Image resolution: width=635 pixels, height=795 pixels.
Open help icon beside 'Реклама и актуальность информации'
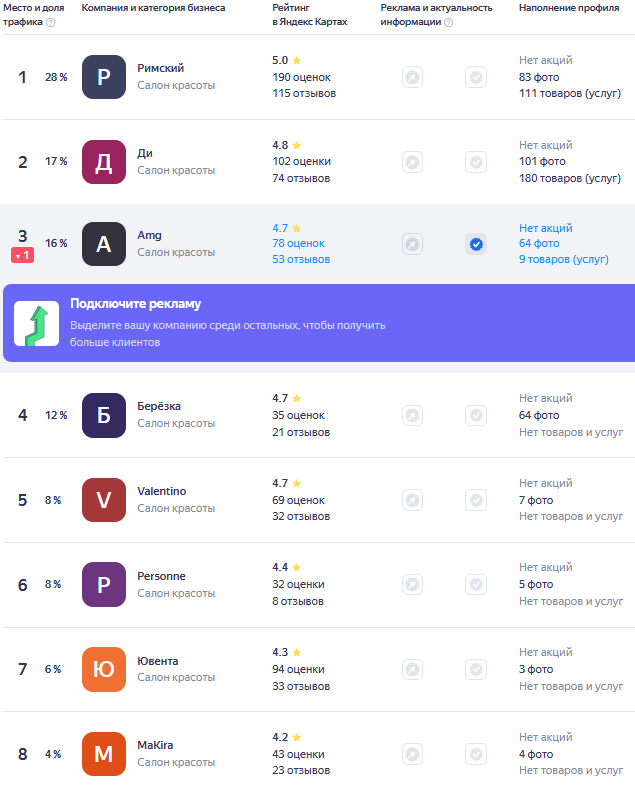click(x=448, y=22)
